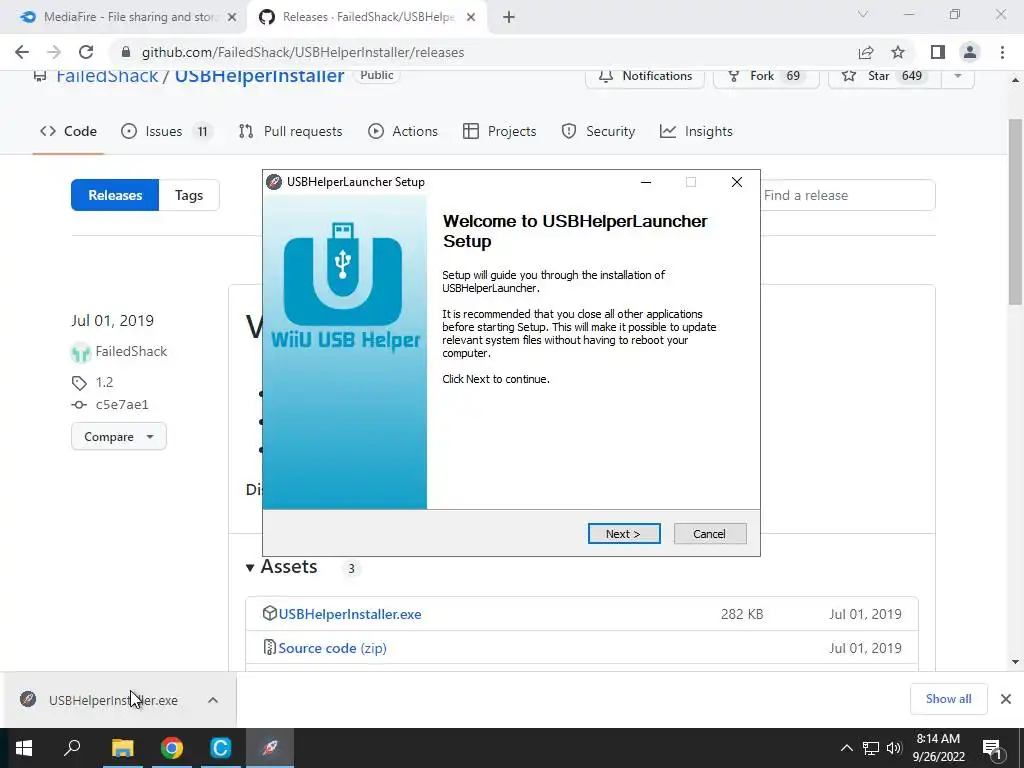This screenshot has width=1024, height=768.
Task: Open File Explorer from taskbar
Action: tap(122, 748)
